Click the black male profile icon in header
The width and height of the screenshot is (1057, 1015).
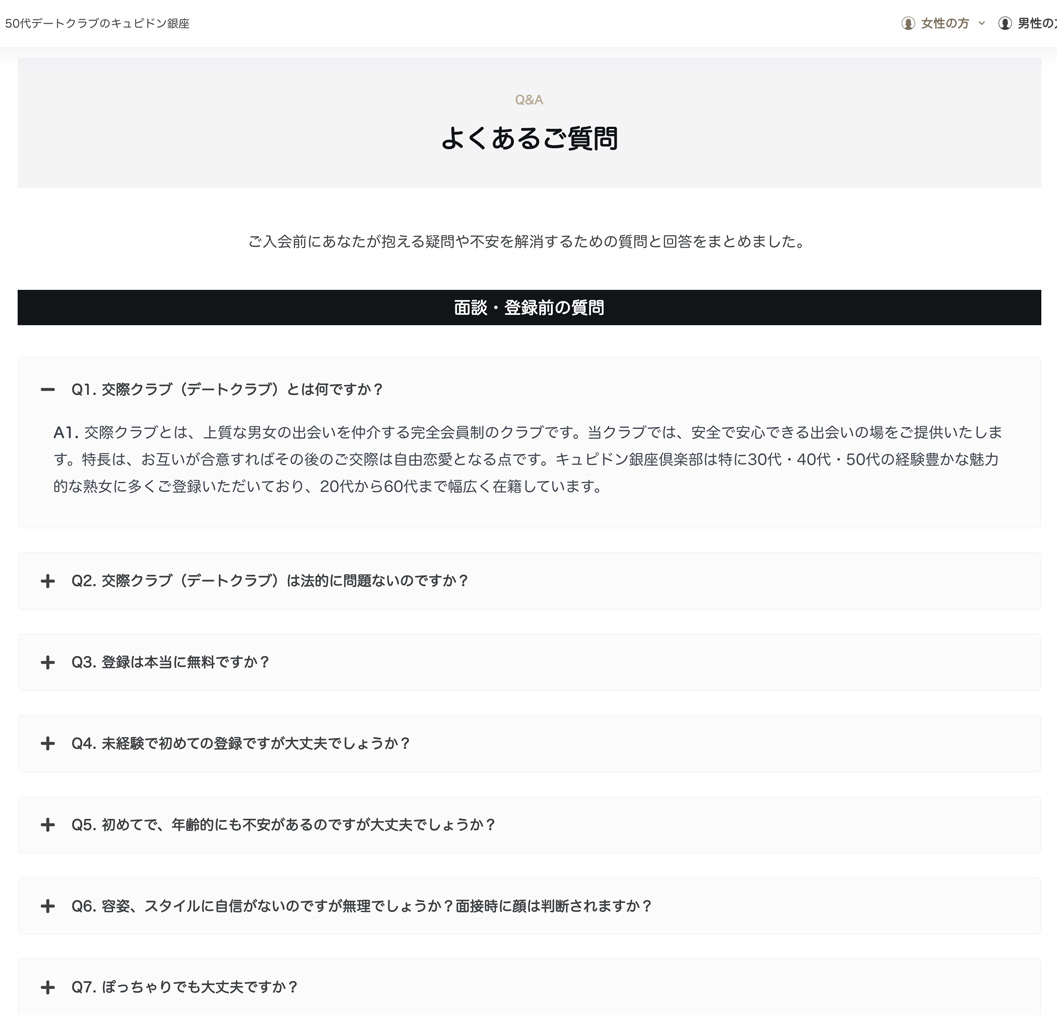tap(1004, 23)
